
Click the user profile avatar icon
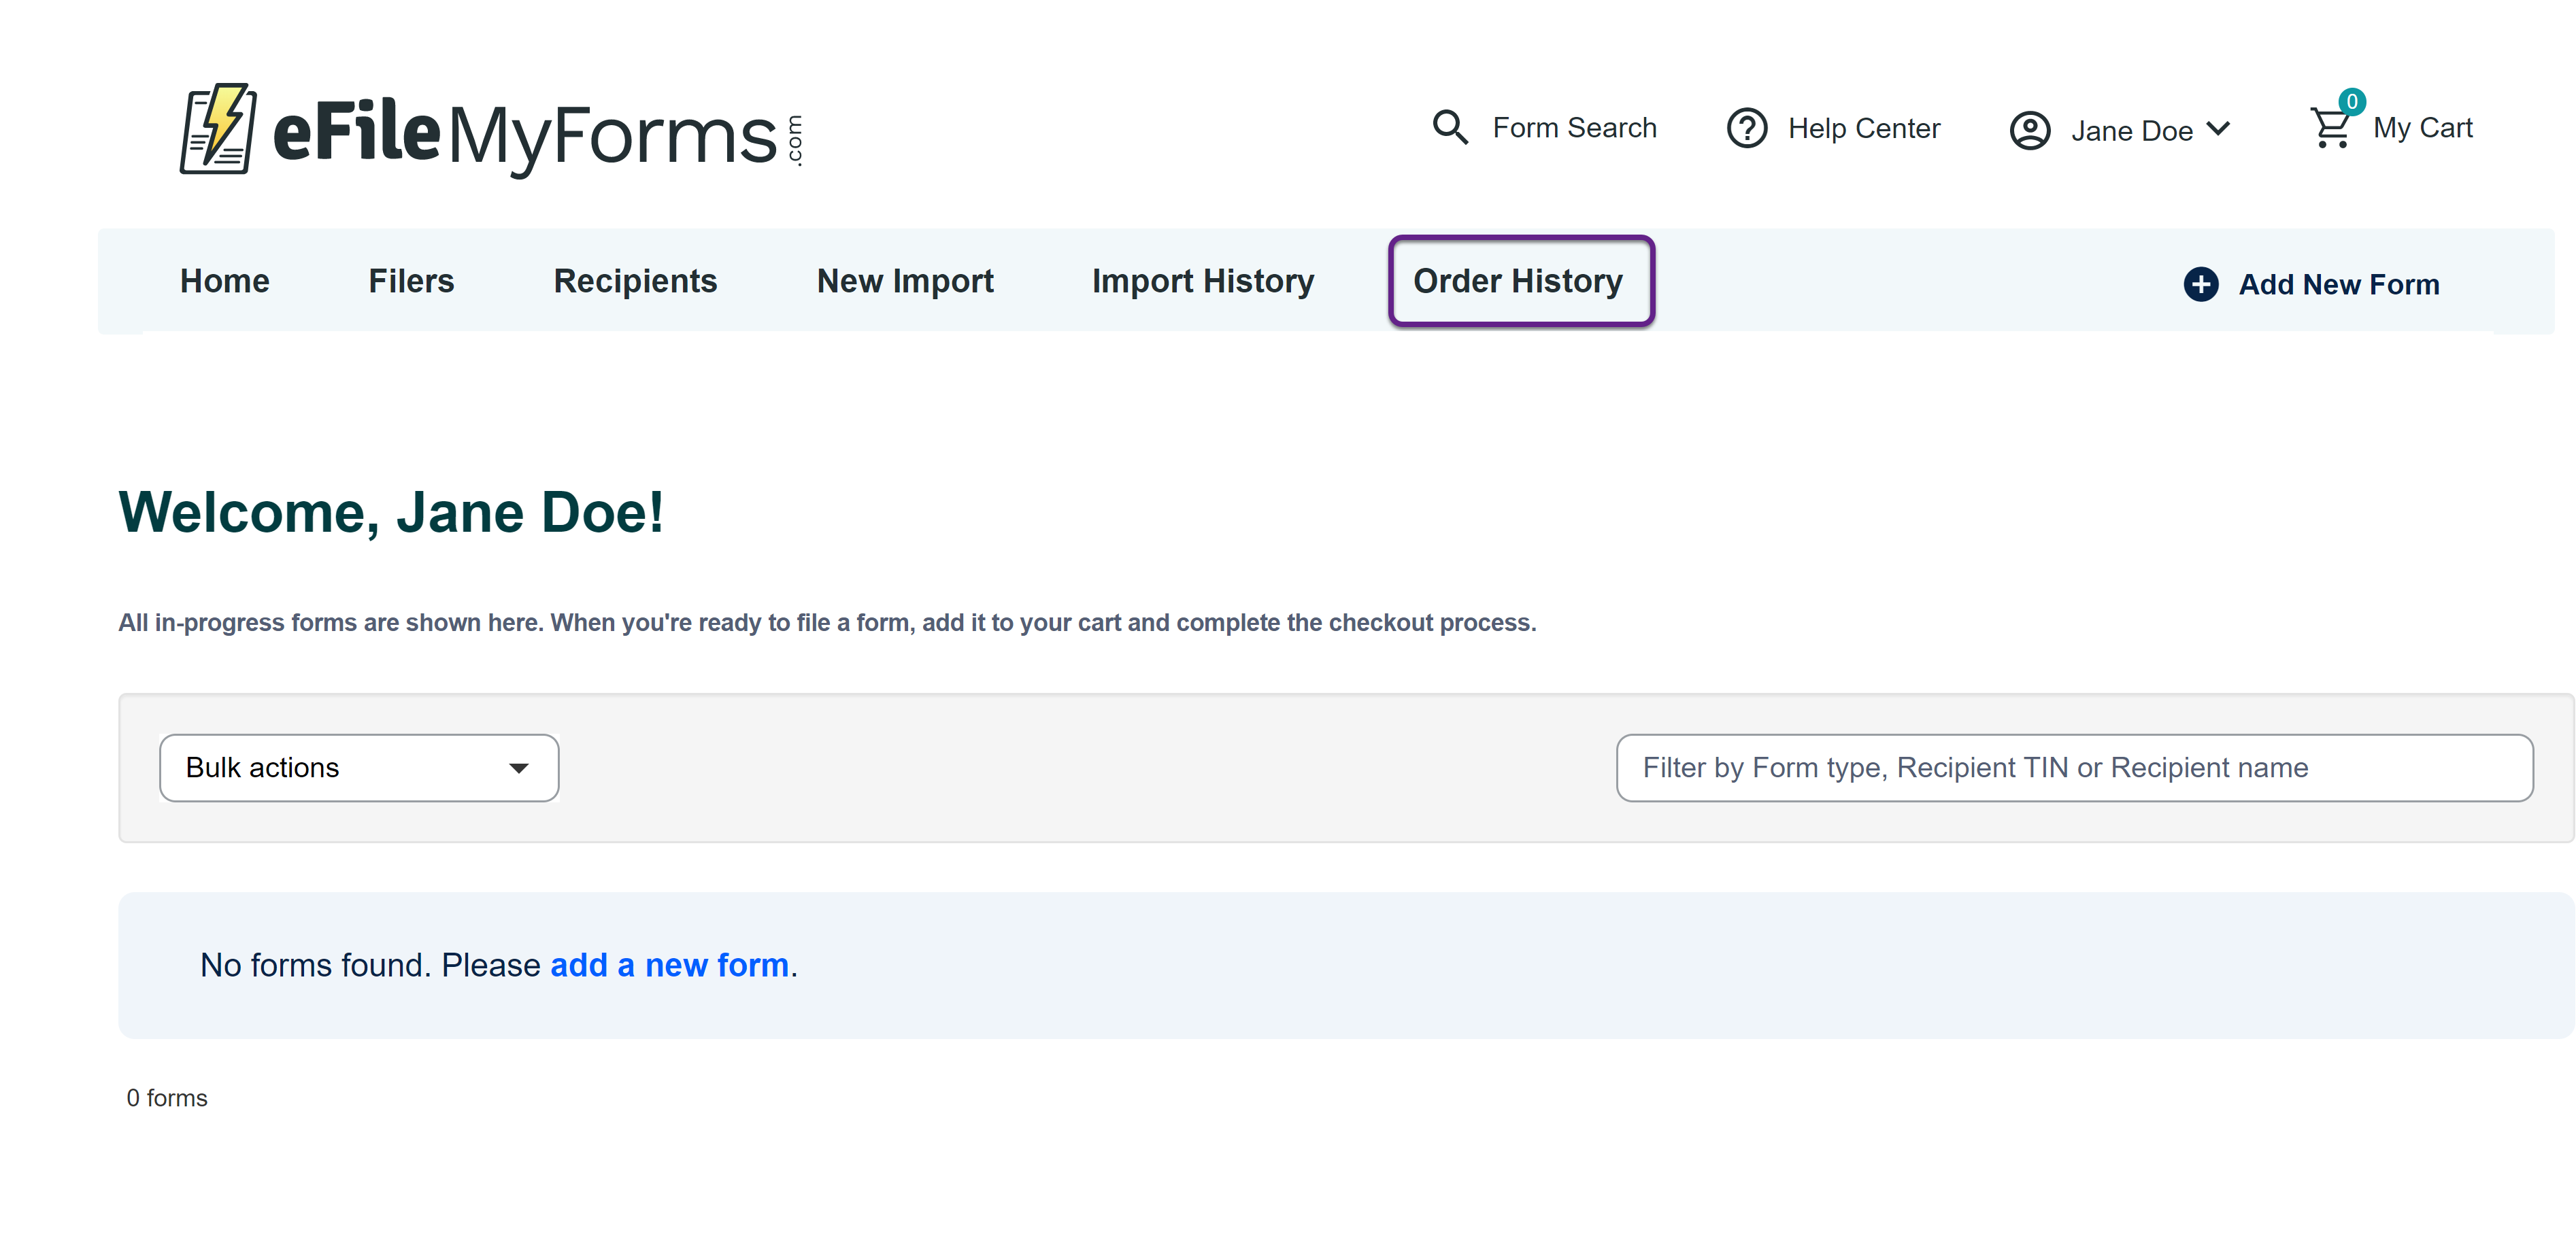coord(2029,131)
